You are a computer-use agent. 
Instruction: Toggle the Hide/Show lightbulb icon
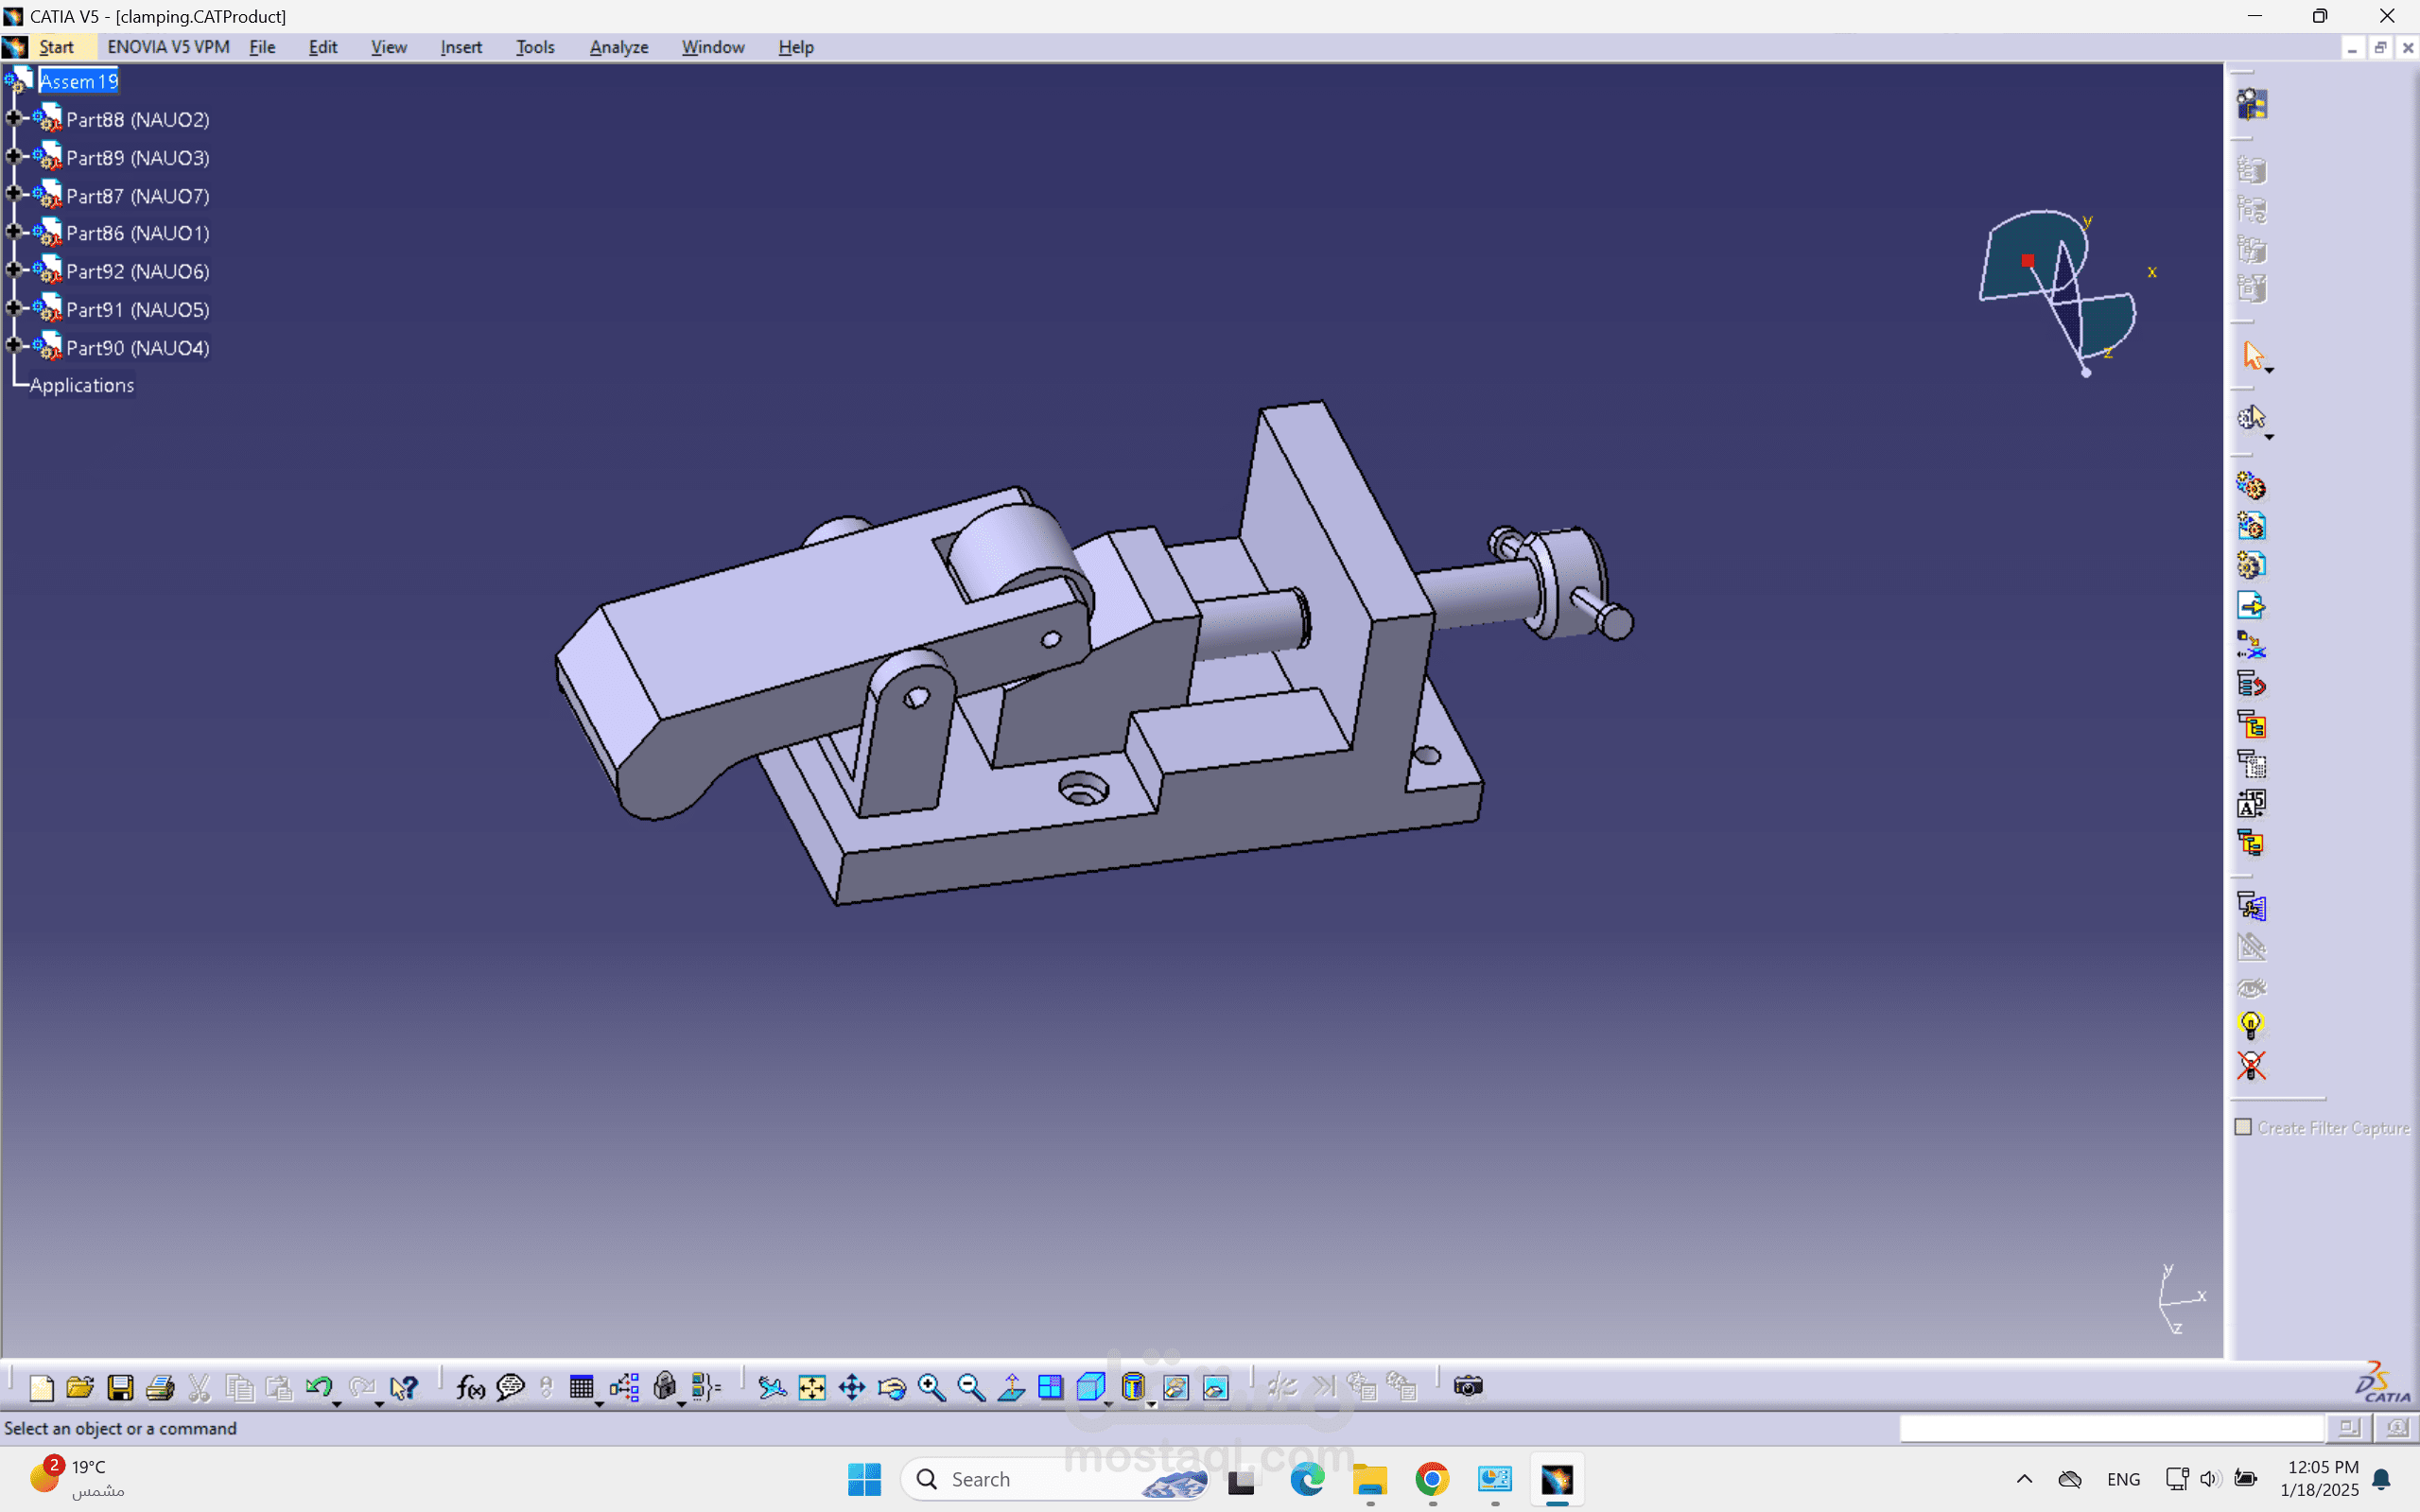pos(2250,1025)
